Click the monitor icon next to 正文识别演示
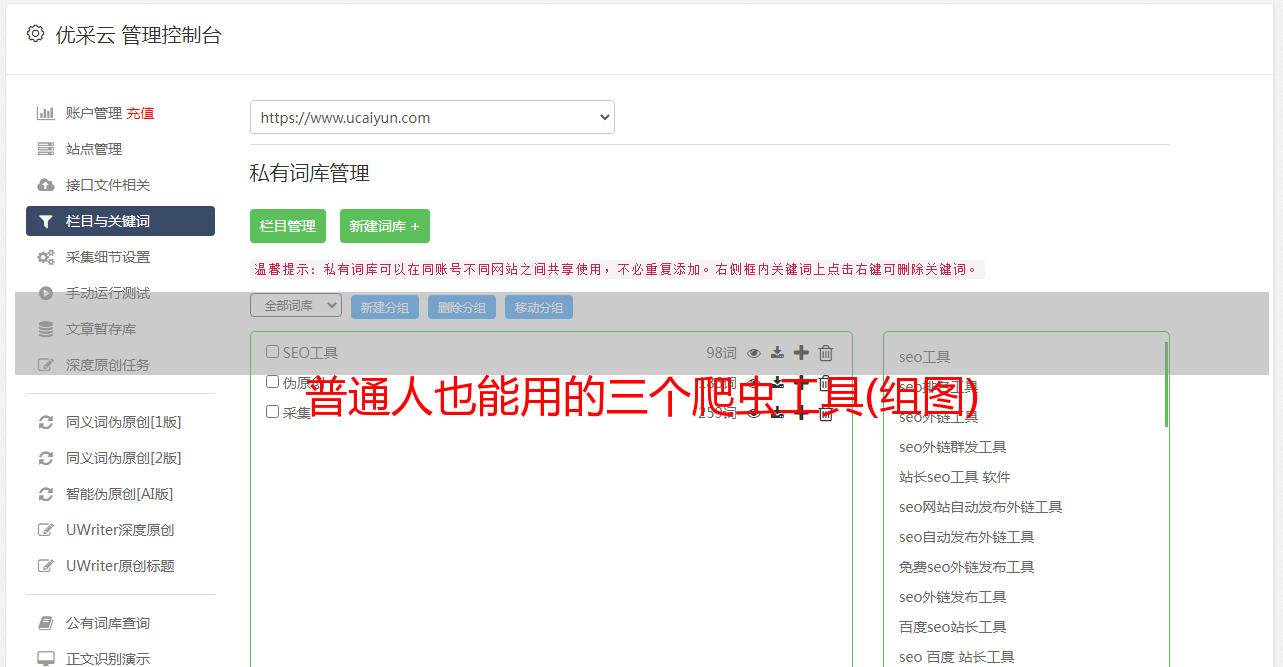Image resolution: width=1283 pixels, height=667 pixels. [45, 659]
